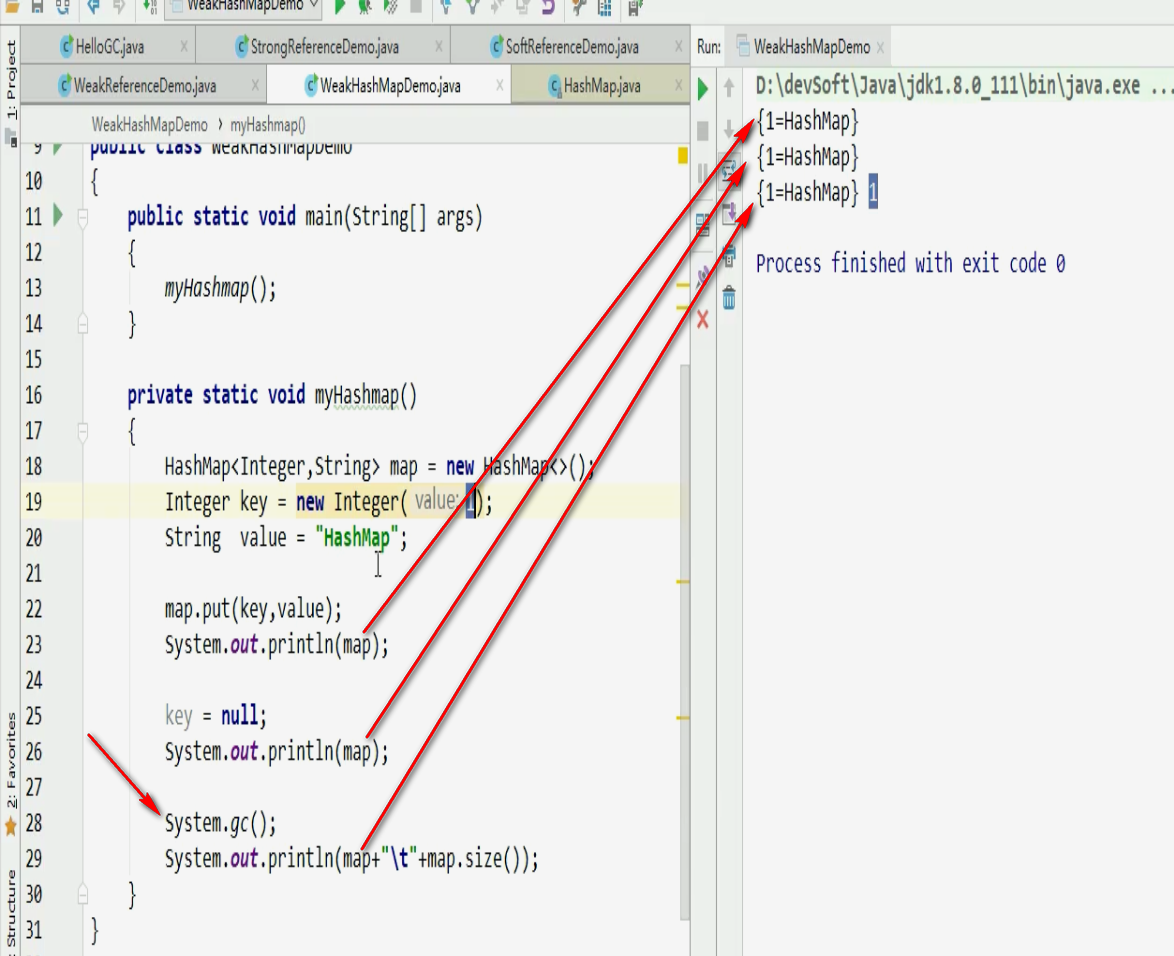The height and width of the screenshot is (956, 1174).
Task: Click the Build project icon
Action: [x=150, y=7]
